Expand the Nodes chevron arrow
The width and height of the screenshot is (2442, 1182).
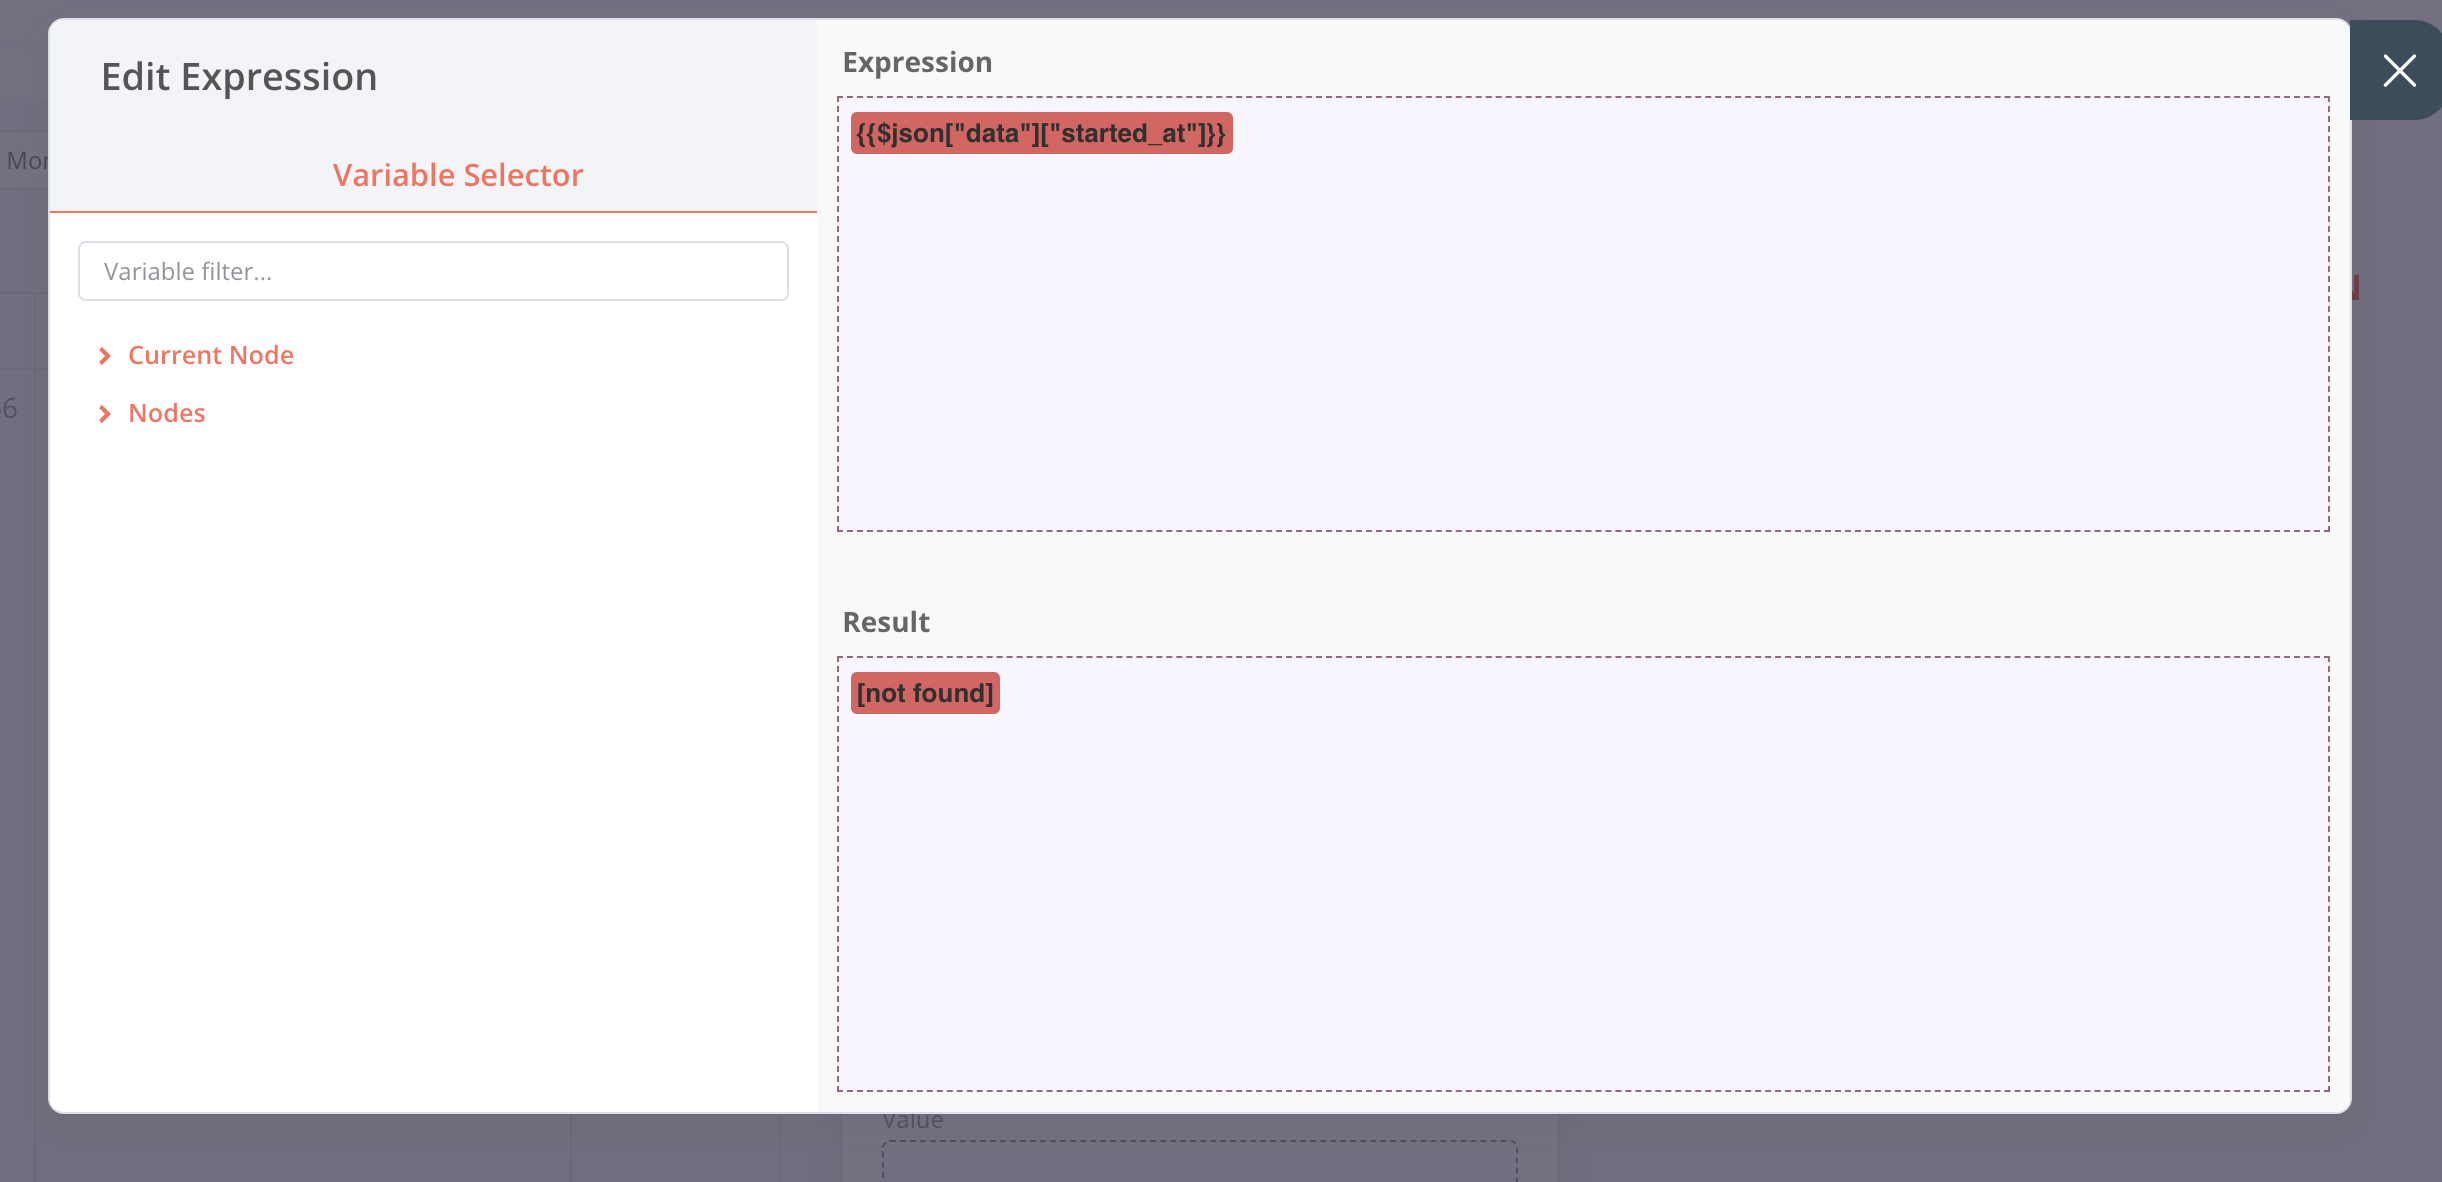pyautogui.click(x=104, y=414)
